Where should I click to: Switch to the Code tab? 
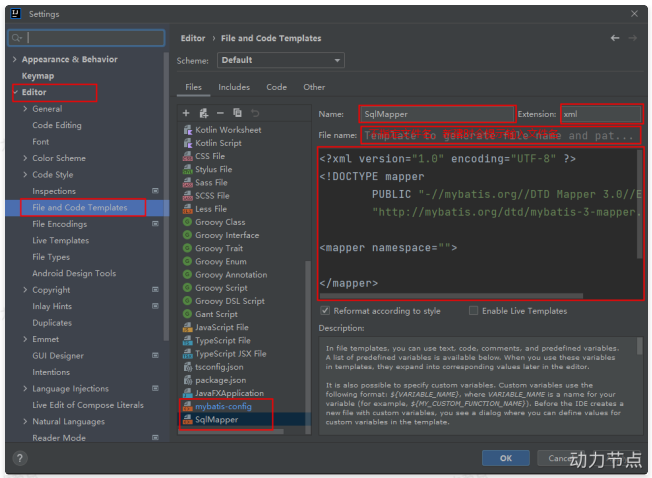coord(277,87)
